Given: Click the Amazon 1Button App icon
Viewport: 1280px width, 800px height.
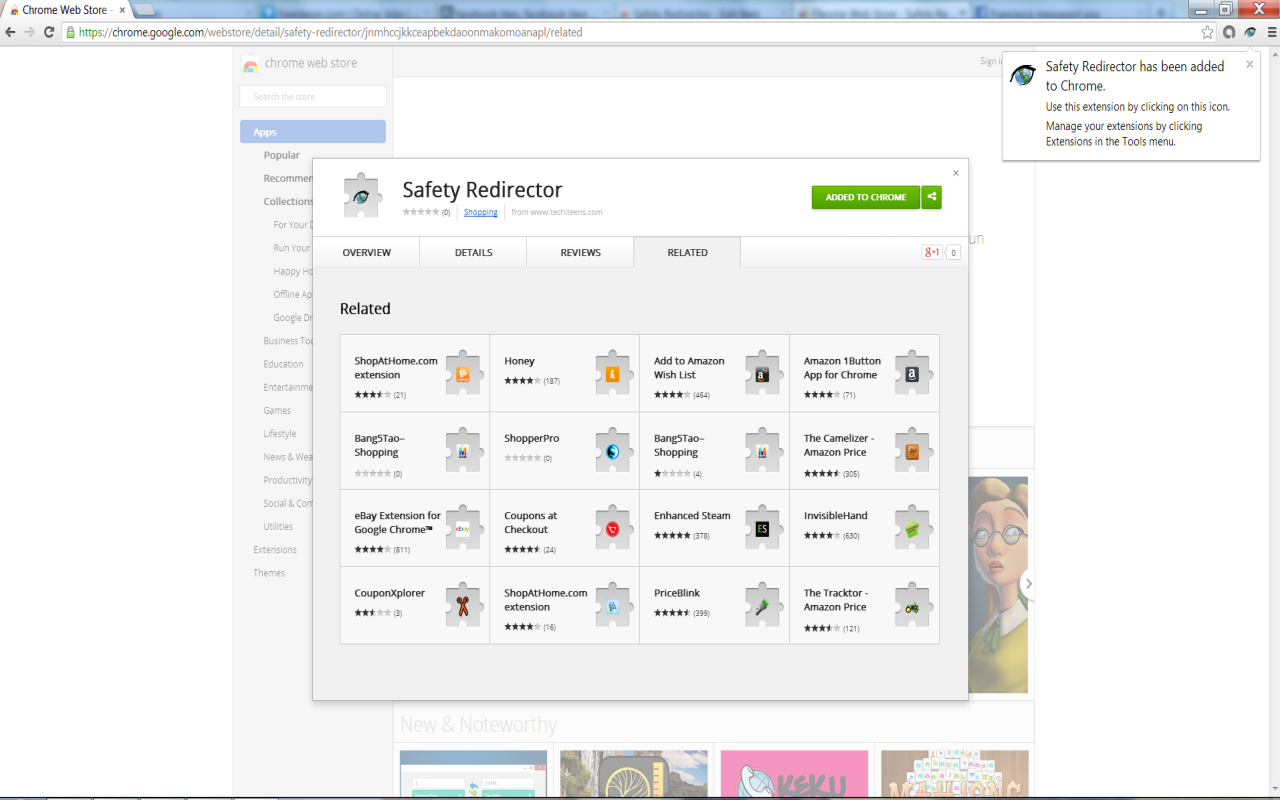Looking at the screenshot, I should click(912, 373).
